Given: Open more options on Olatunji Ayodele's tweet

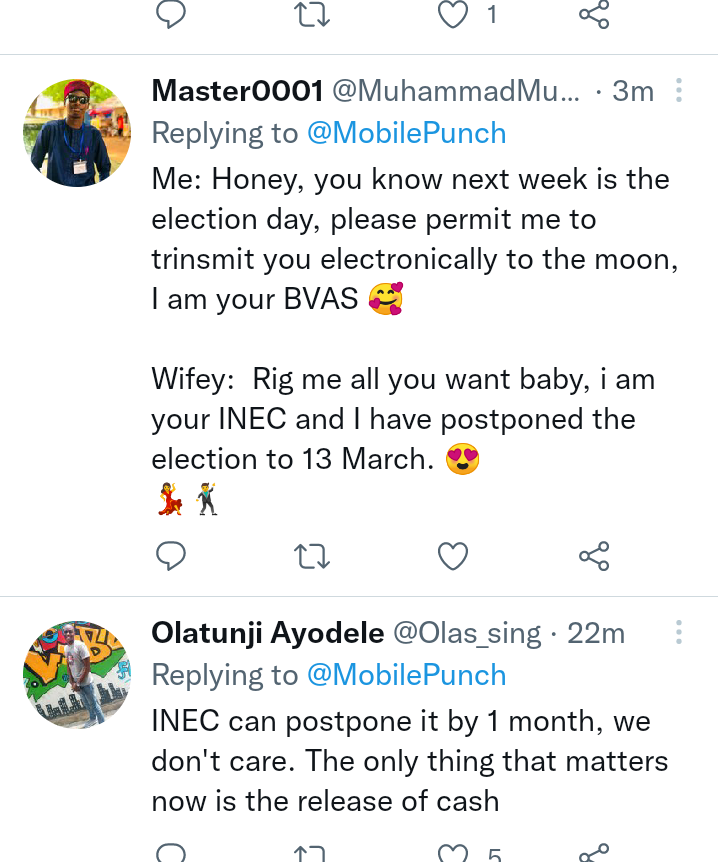Looking at the screenshot, I should pos(679,632).
